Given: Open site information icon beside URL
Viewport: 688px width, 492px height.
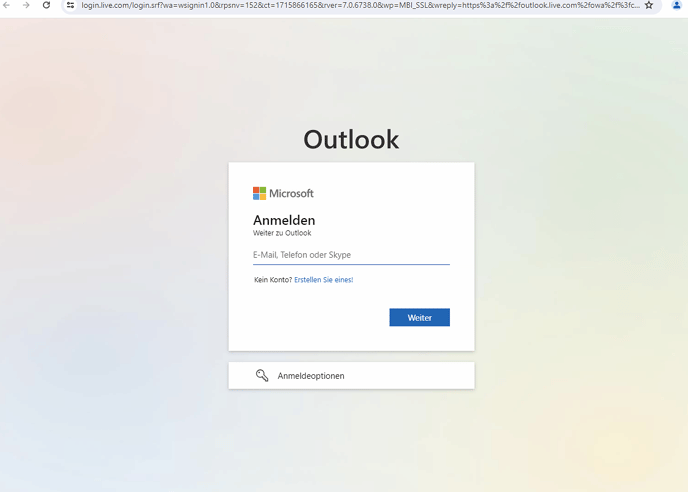Looking at the screenshot, I should click(x=70, y=5).
